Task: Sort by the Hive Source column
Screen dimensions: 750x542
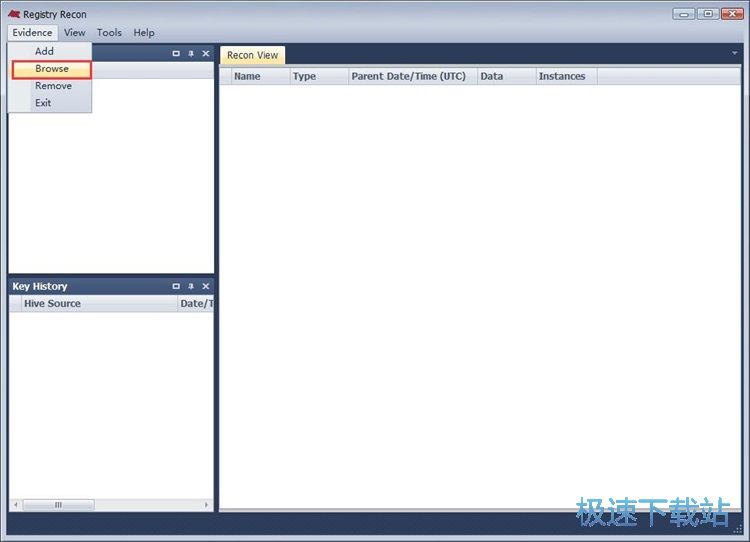Action: click(99, 304)
